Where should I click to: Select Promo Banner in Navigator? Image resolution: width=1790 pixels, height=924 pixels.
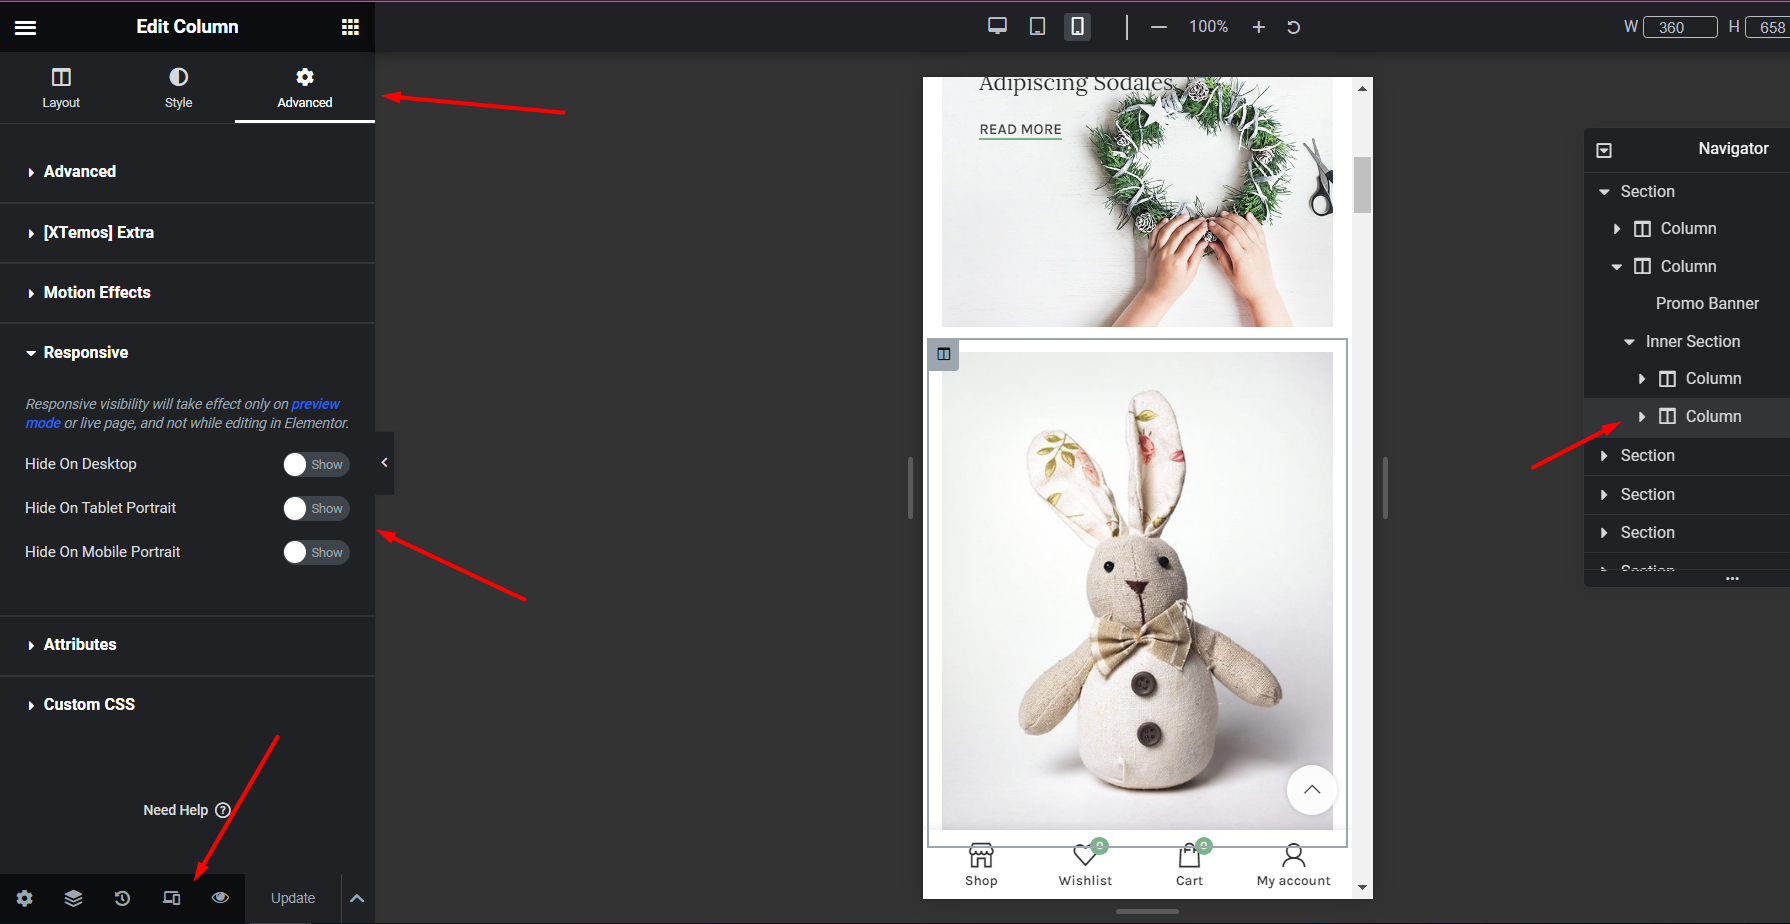click(1707, 304)
